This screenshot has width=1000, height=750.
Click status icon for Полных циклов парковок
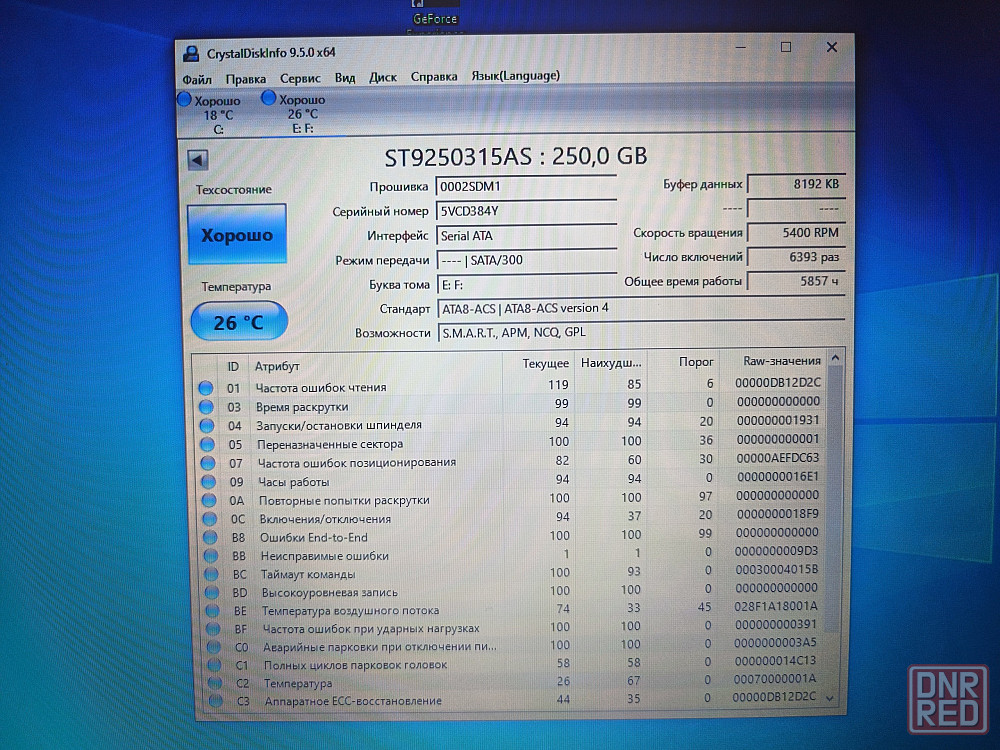tap(216, 665)
